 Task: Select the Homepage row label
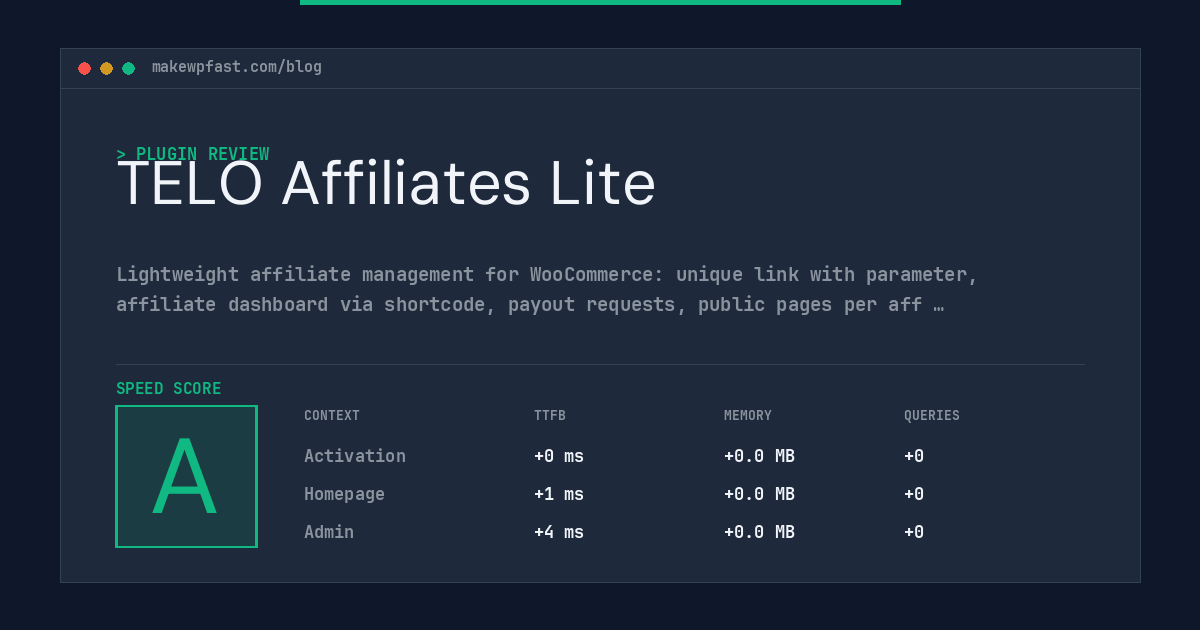click(344, 494)
